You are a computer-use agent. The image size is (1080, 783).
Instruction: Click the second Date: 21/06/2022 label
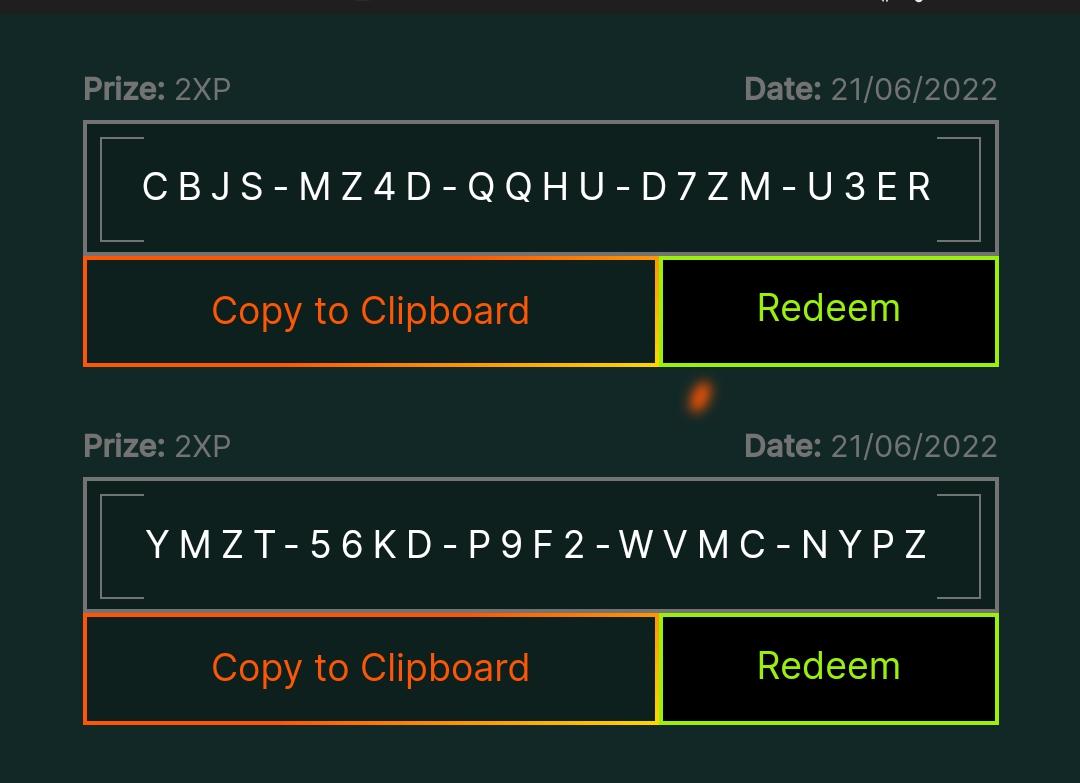click(x=870, y=446)
